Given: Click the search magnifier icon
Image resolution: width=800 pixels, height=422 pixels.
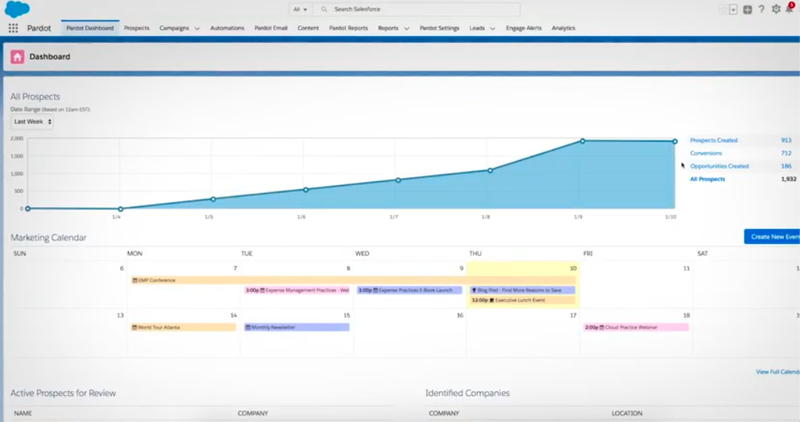Looking at the screenshot, I should click(x=324, y=9).
